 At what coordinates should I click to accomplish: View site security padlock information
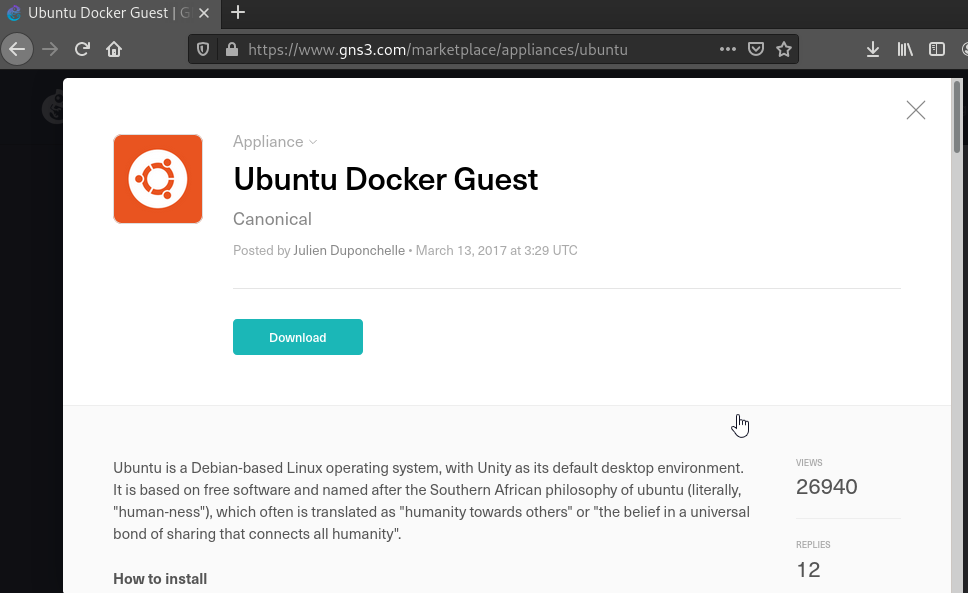point(232,49)
